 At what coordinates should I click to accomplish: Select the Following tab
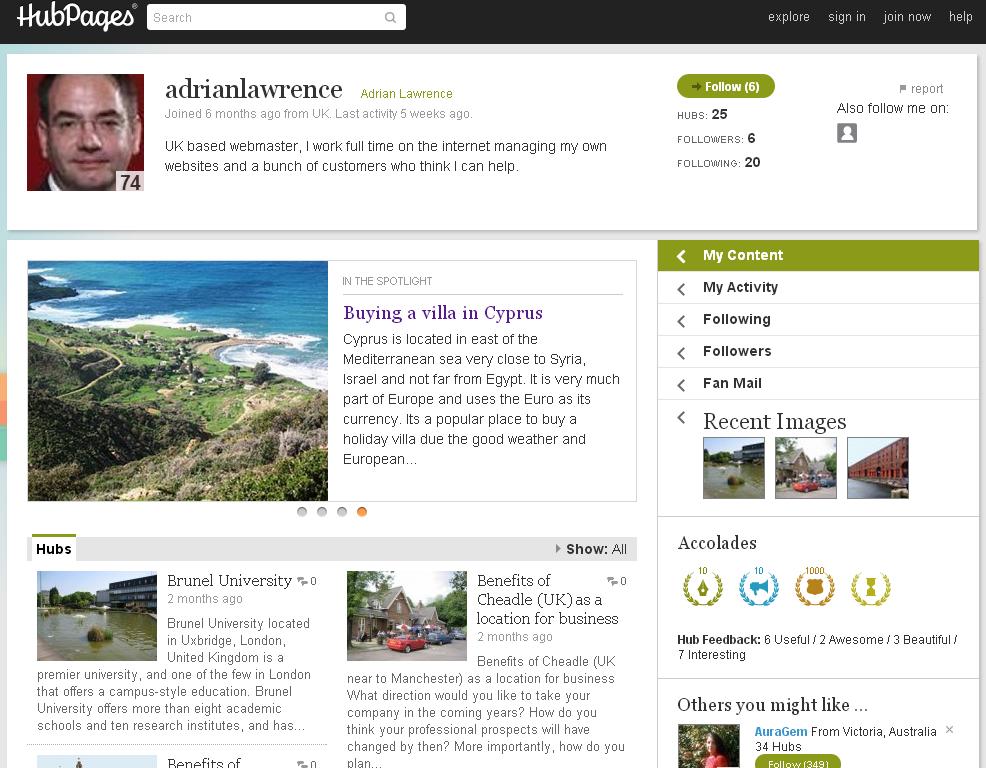click(x=818, y=320)
